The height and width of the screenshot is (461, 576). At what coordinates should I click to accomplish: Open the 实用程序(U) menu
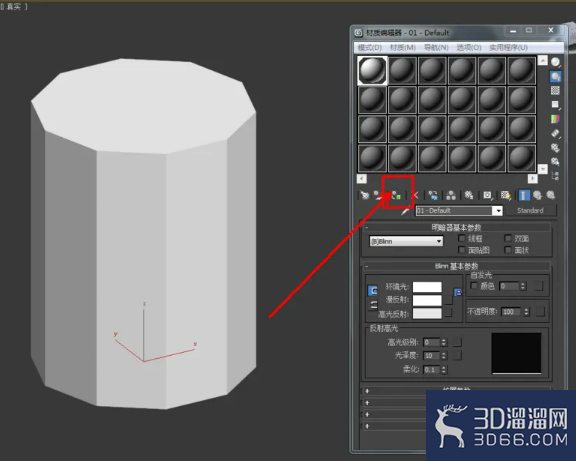508,48
